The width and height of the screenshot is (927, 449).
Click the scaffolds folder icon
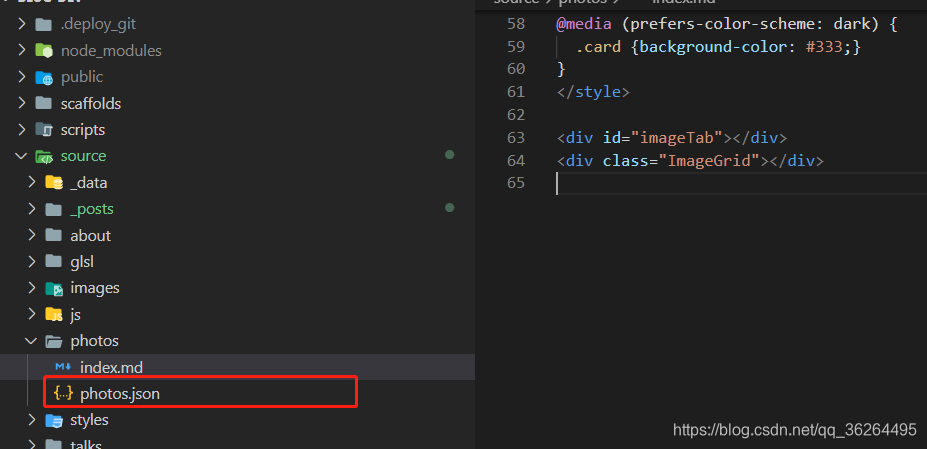(44, 103)
